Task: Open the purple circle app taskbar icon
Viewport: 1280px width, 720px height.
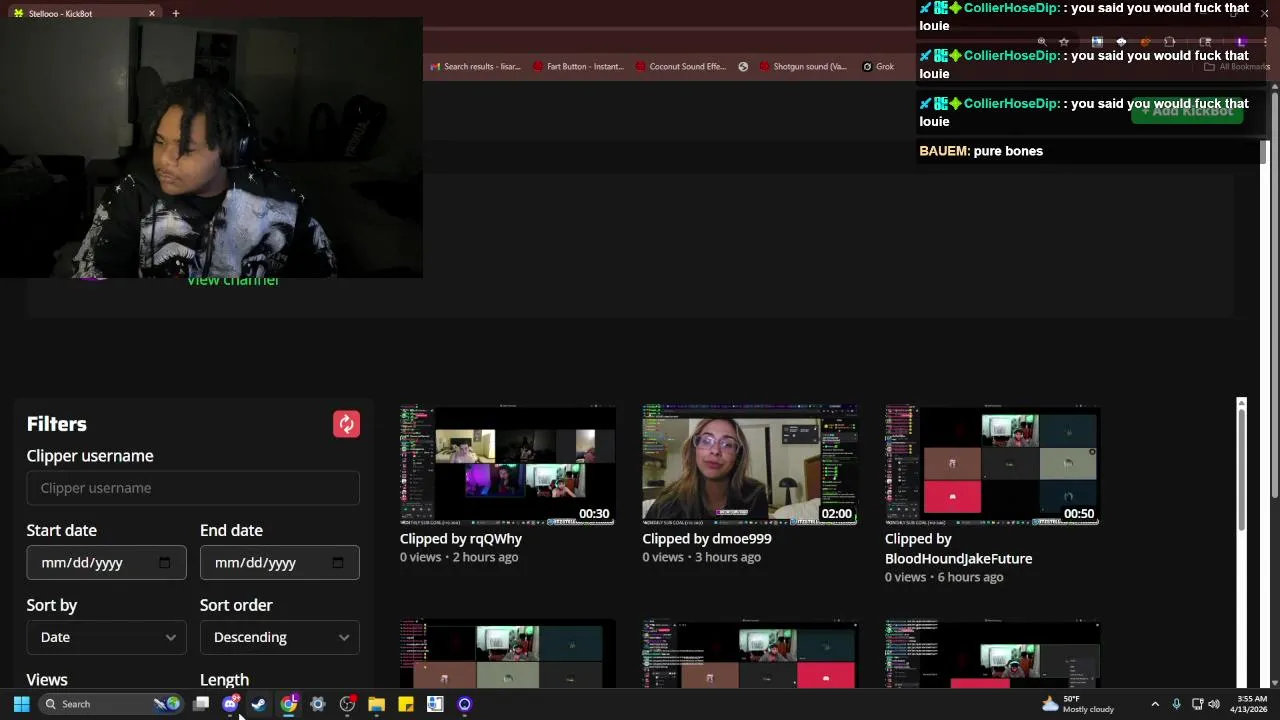Action: (x=464, y=704)
